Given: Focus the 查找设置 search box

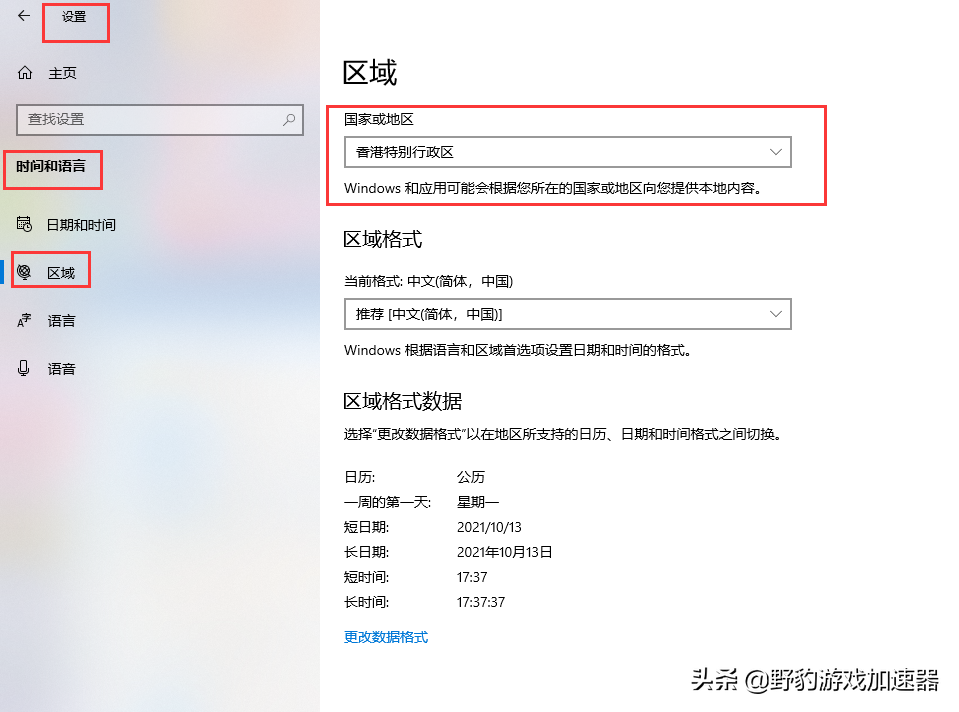Looking at the screenshot, I should 160,119.
